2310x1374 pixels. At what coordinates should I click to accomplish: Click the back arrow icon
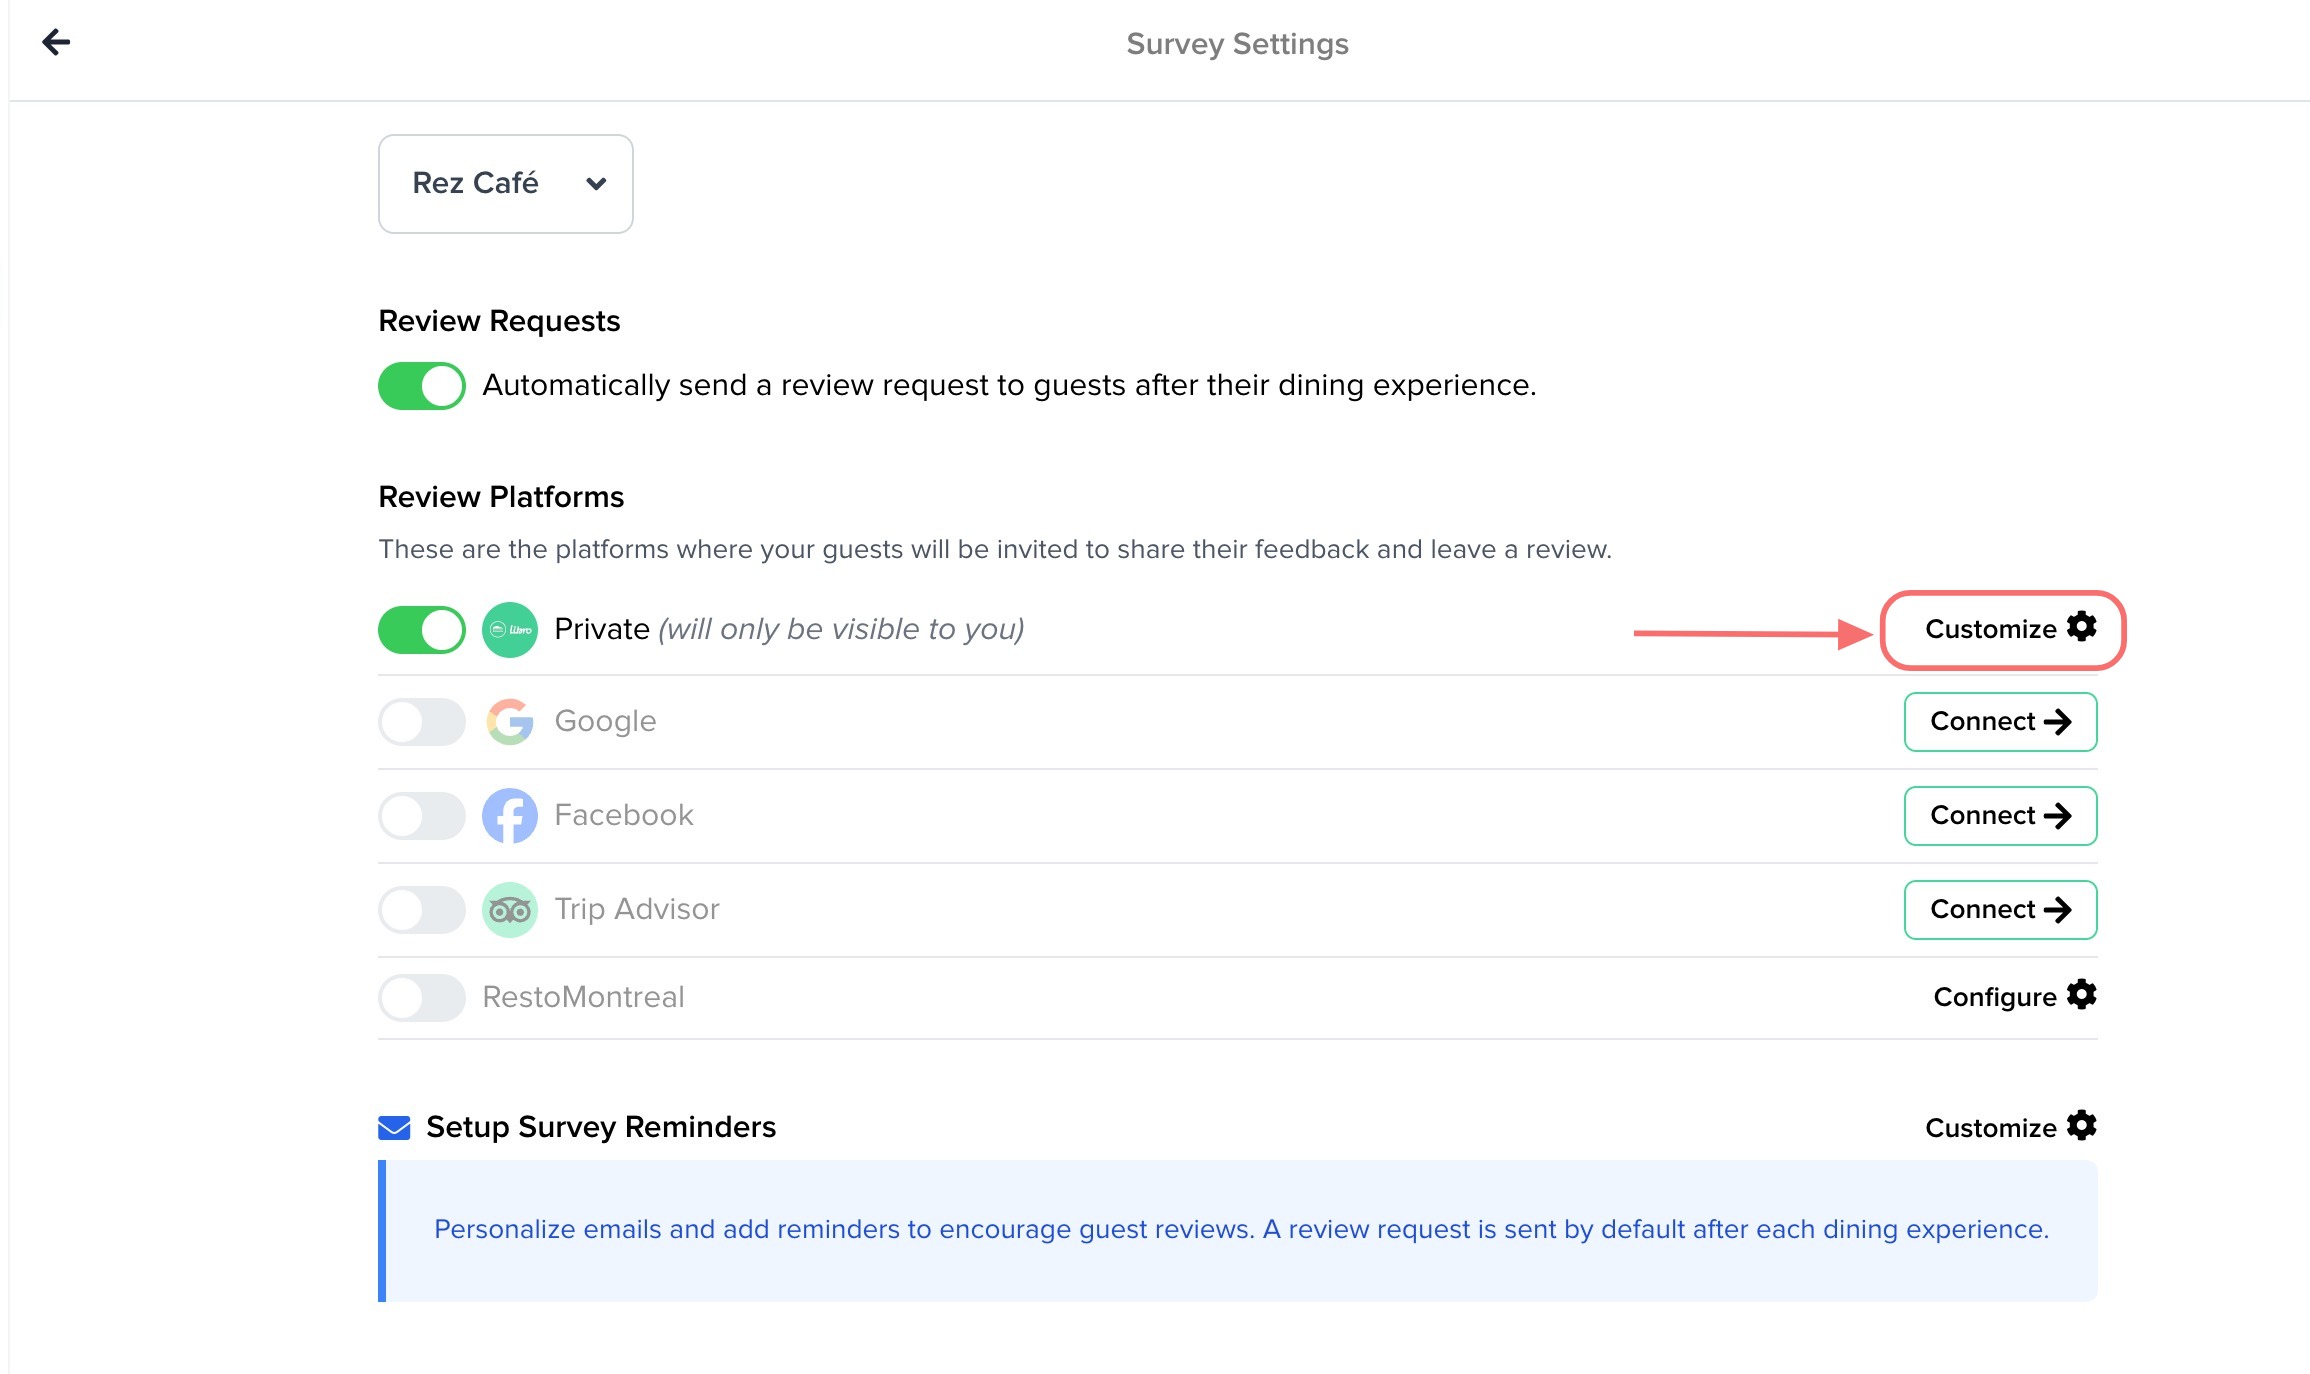(x=56, y=42)
